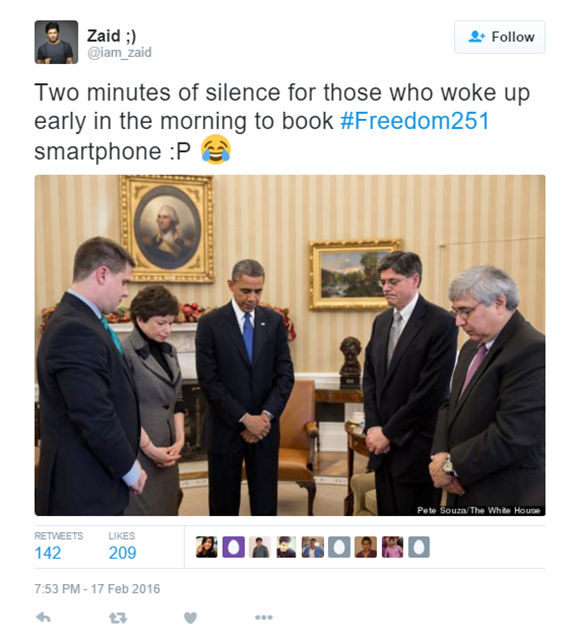The height and width of the screenshot is (641, 580).
Task: Click the Follow button
Action: click(x=499, y=37)
